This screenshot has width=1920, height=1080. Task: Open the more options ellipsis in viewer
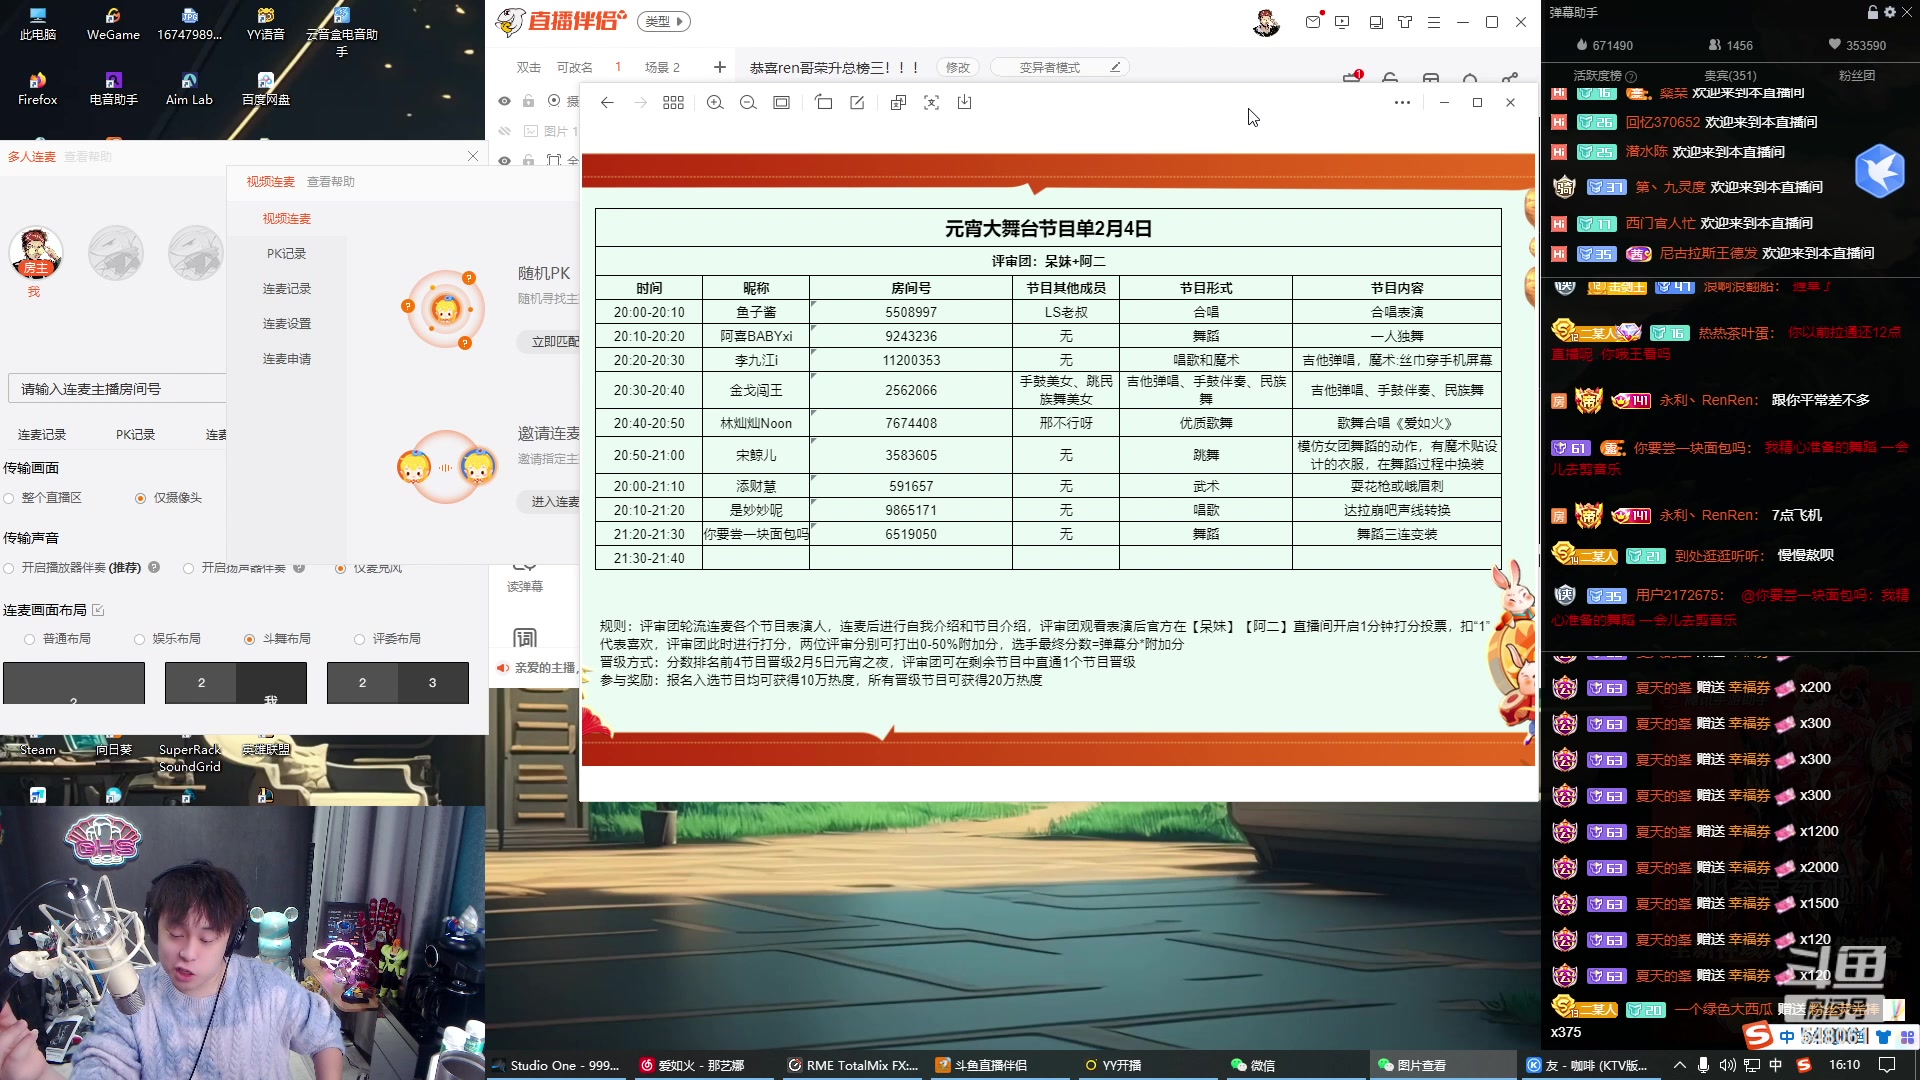(1402, 103)
